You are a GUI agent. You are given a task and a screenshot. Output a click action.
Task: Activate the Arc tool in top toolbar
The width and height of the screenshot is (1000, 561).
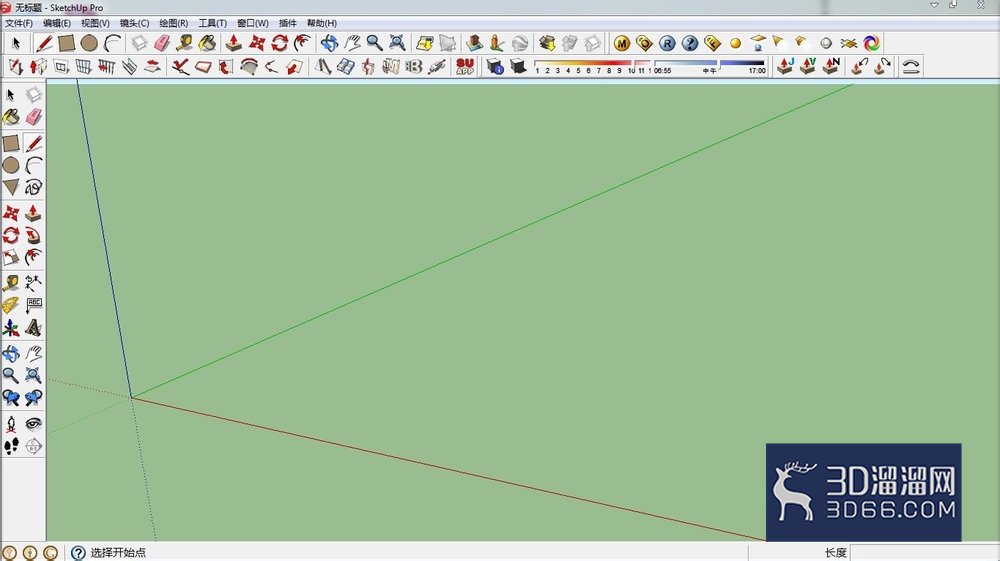[112, 43]
